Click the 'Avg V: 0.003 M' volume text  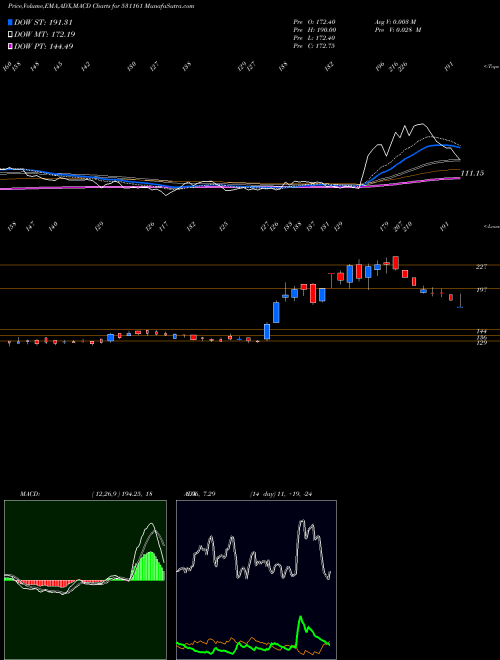[x=395, y=22]
